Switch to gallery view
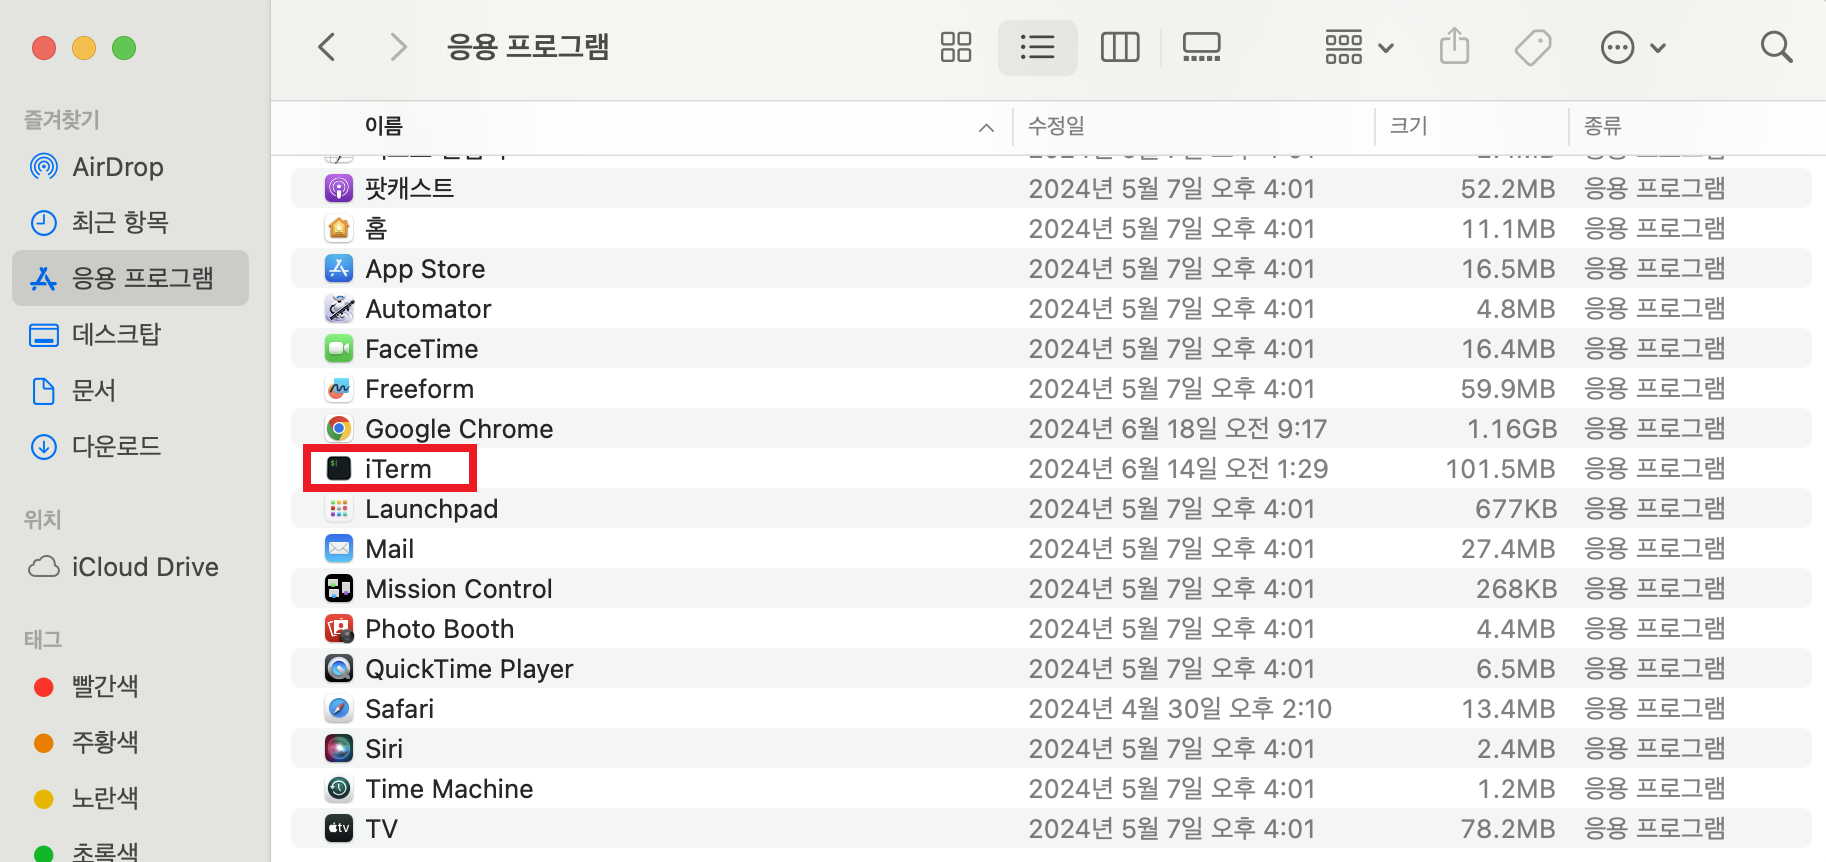Screen dimensions: 1826x862 click(x=1201, y=47)
